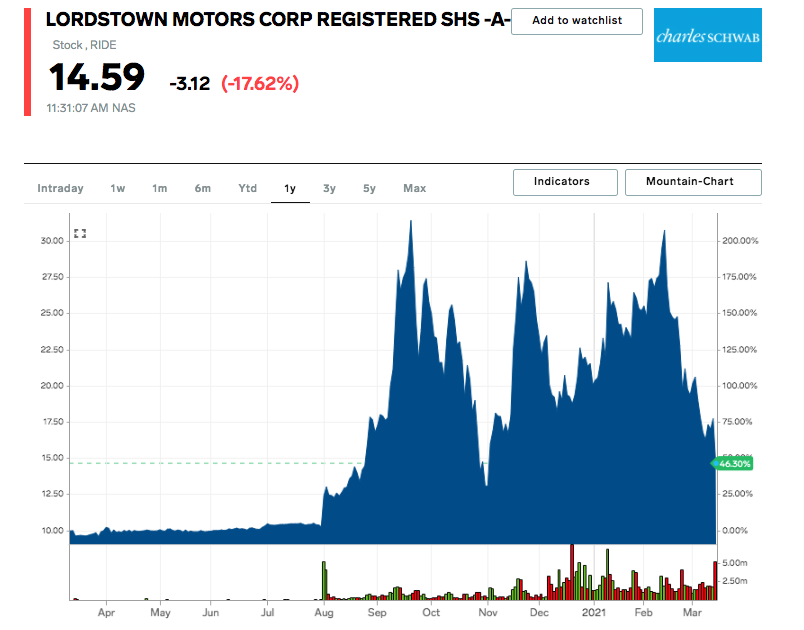The height and width of the screenshot is (630, 804).
Task: Click the percent change (-17.62%)
Action: coord(260,83)
